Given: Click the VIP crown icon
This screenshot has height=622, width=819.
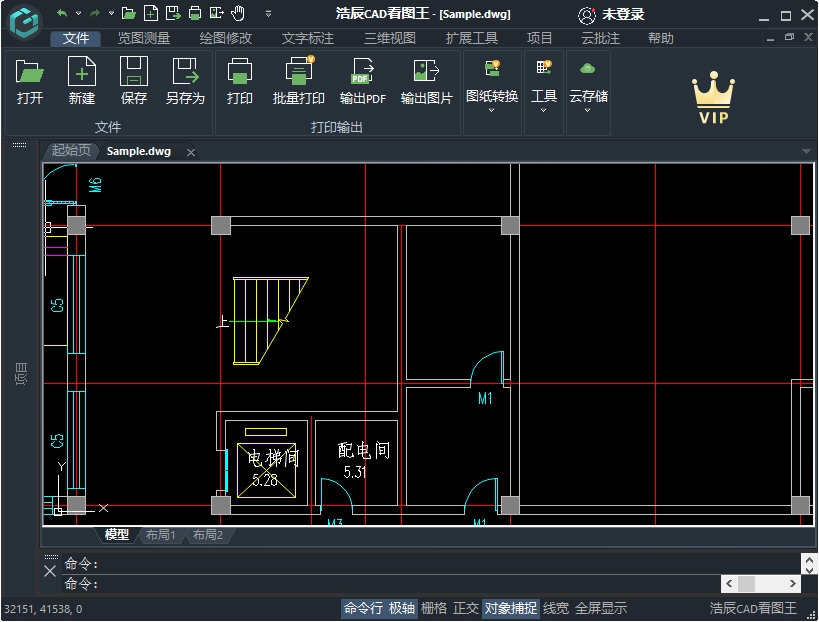Looking at the screenshot, I should (713, 97).
